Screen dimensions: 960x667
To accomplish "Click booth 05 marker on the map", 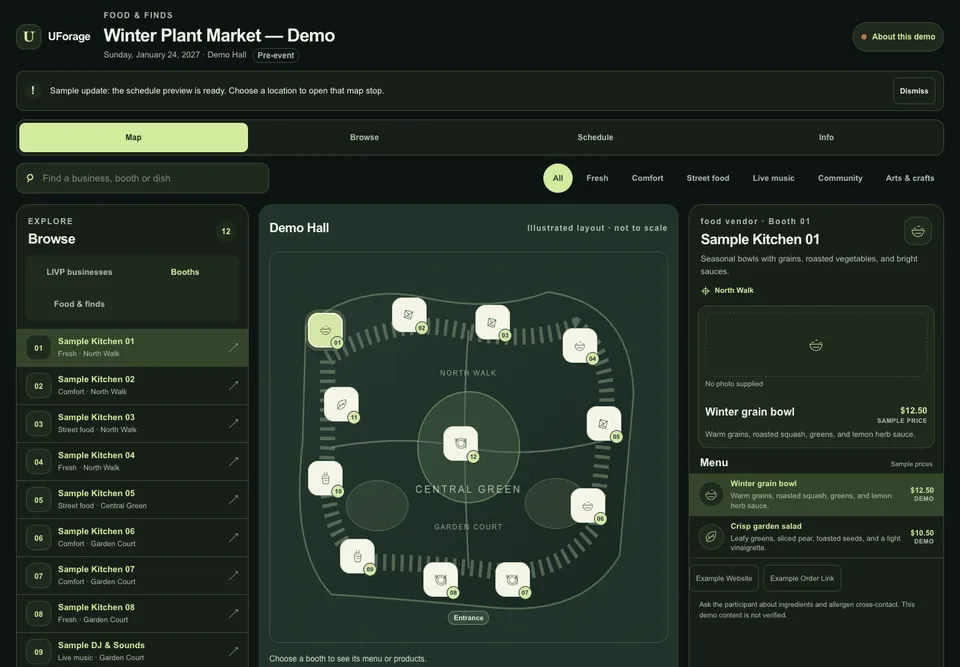I will tap(604, 424).
